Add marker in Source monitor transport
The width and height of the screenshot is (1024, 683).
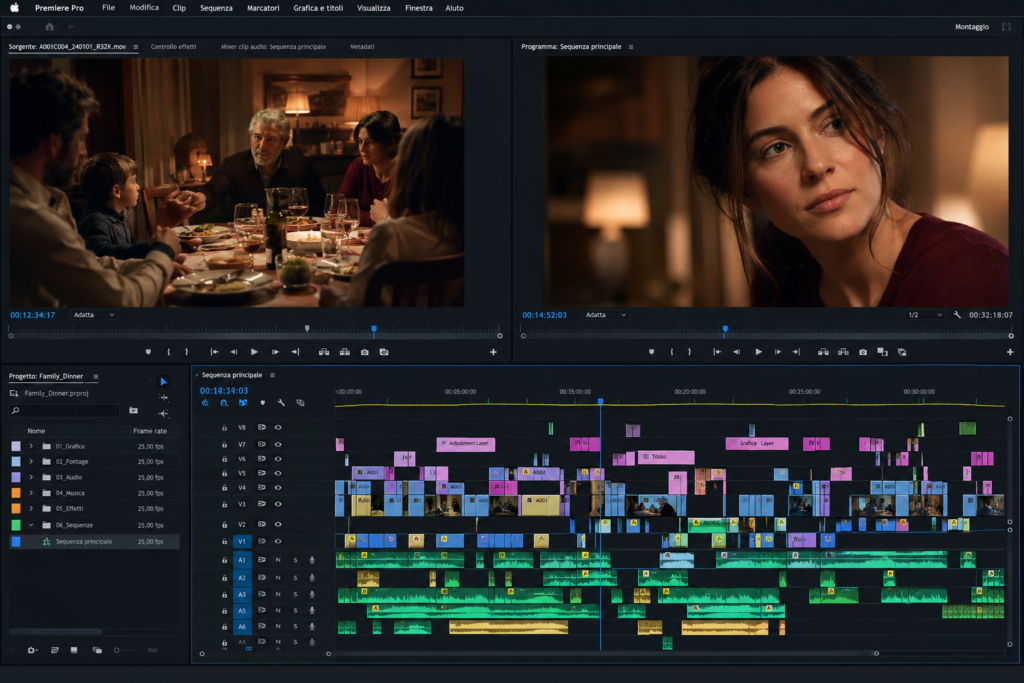148,352
